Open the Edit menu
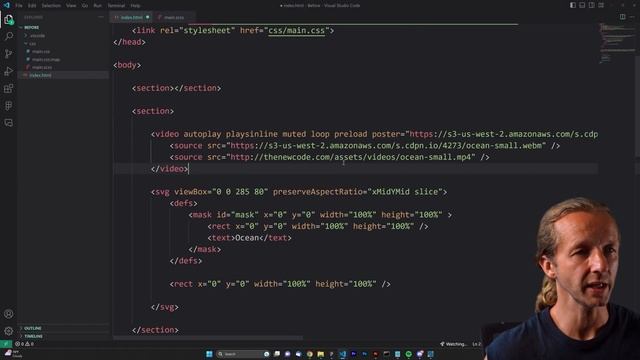Screen dimensions: 640x360 coord(32,6)
